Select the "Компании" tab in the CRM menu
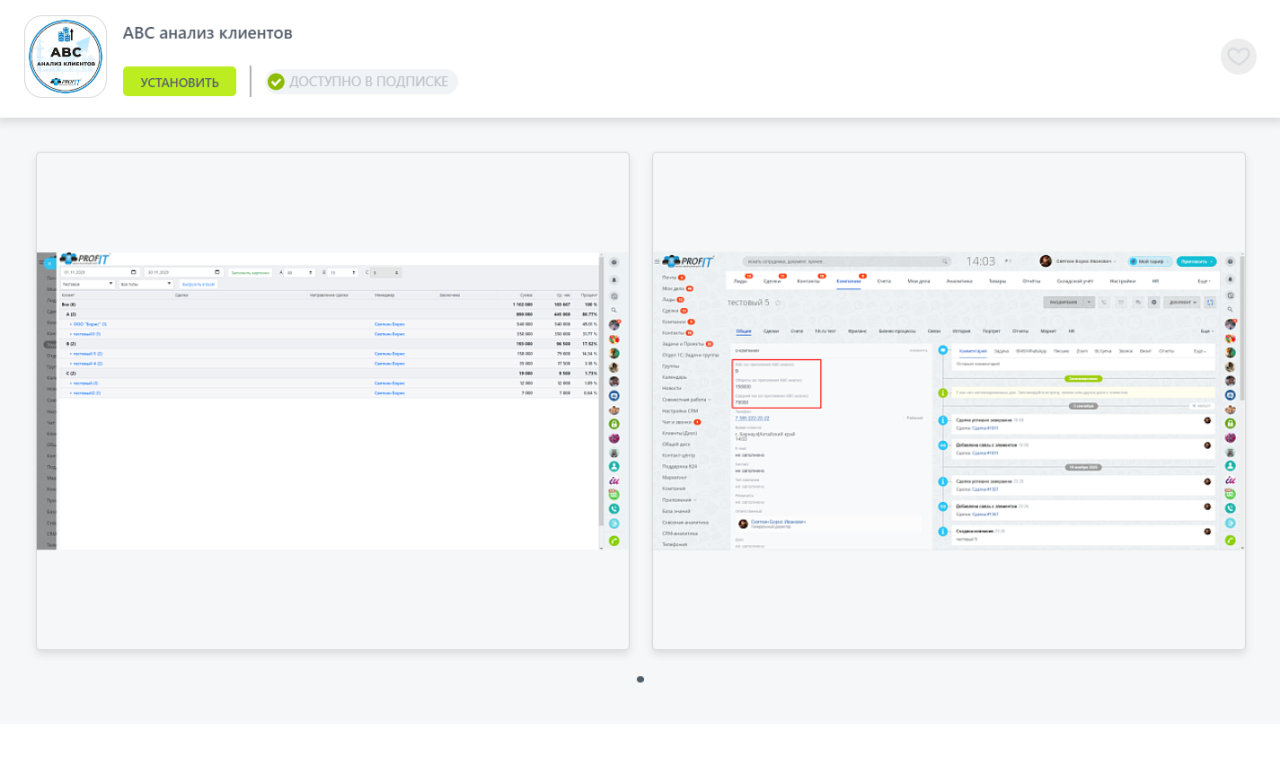This screenshot has height=775, width=1280. tap(848, 281)
